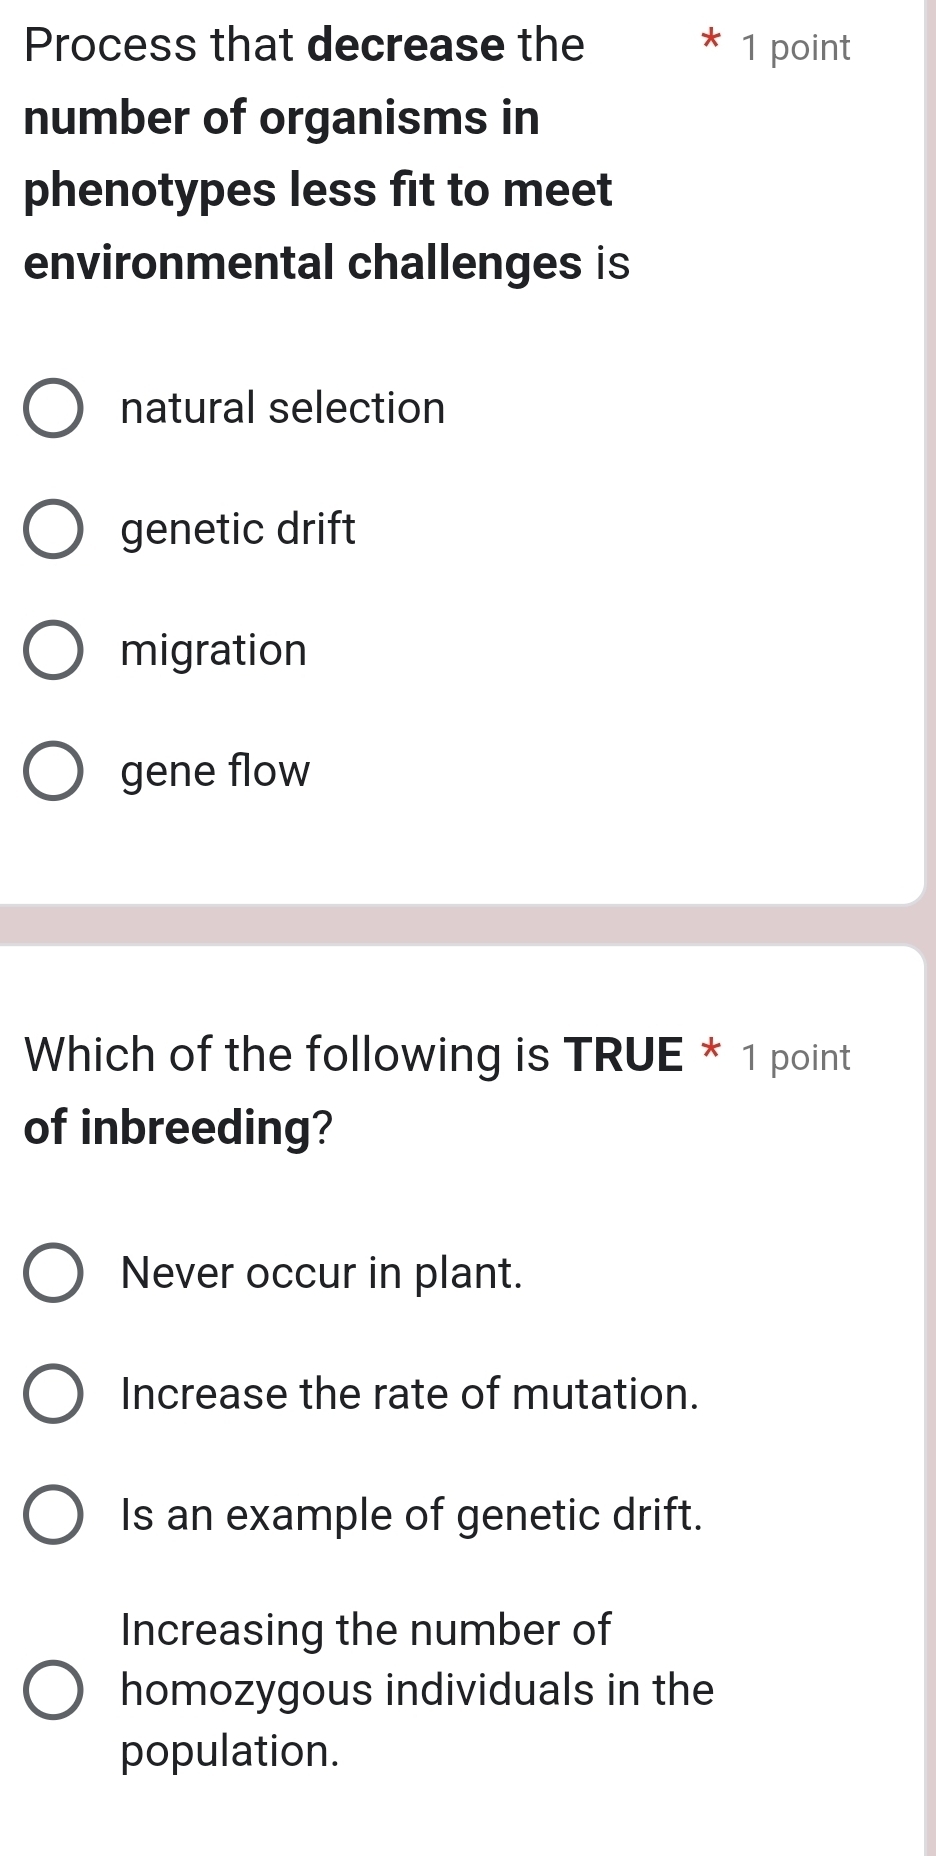The width and height of the screenshot is (936, 1856).
Task: Select 'Is an example of genetic drift.'
Action: (57, 1517)
